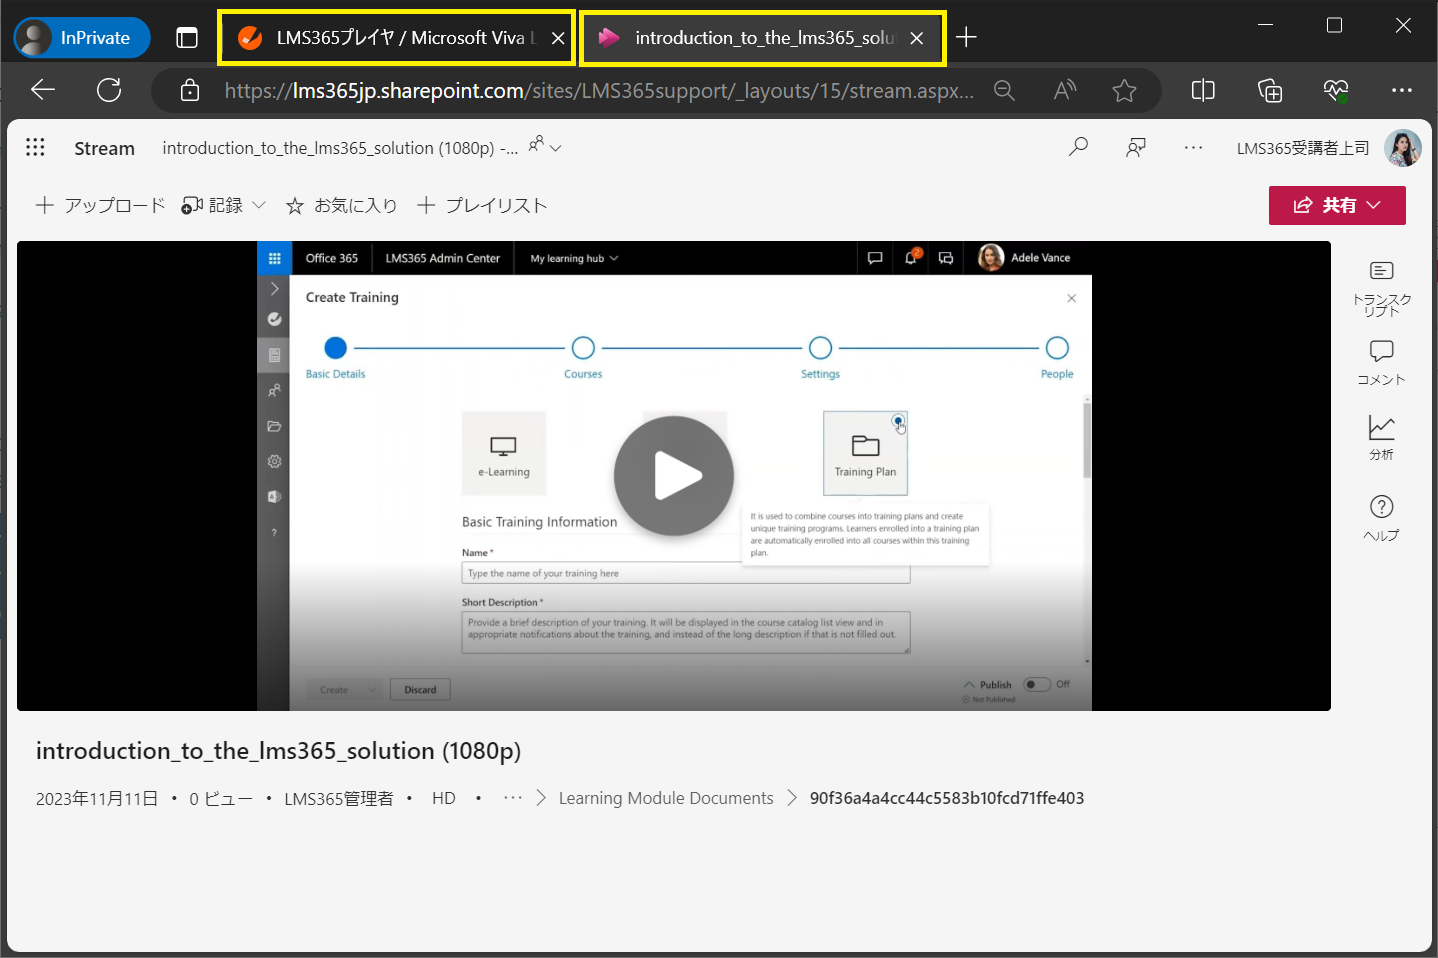Switch to the LMS365プレイヤ browser tab
The width and height of the screenshot is (1438, 958).
click(x=396, y=38)
